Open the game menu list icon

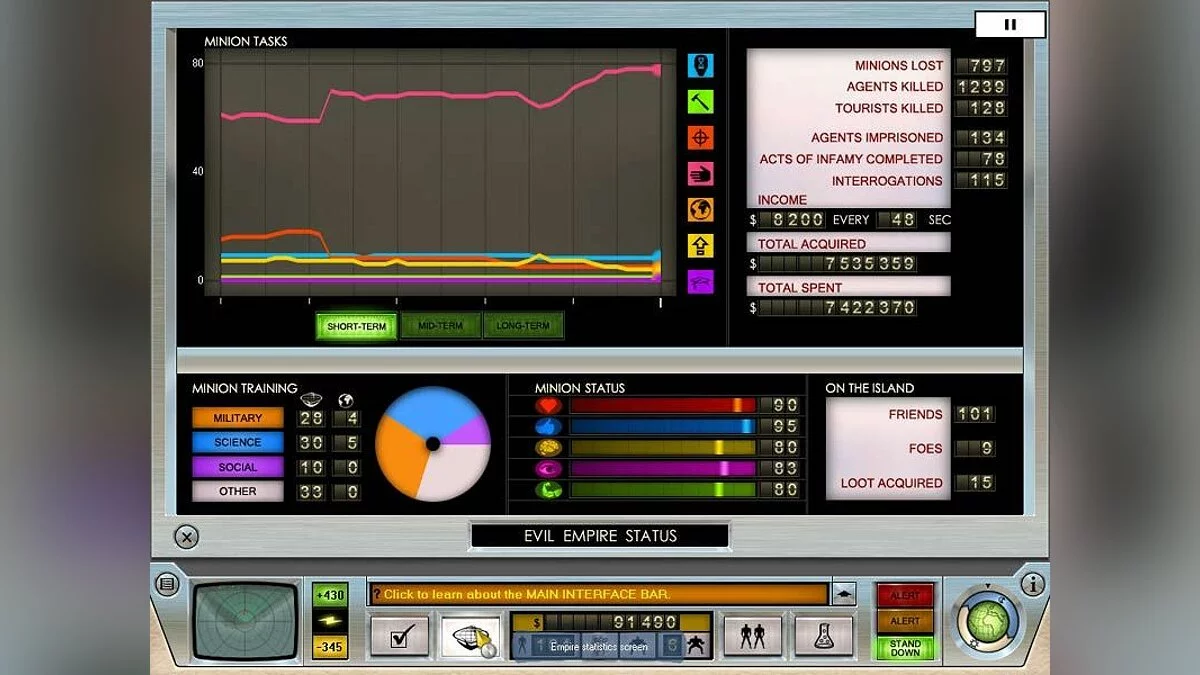tap(168, 583)
